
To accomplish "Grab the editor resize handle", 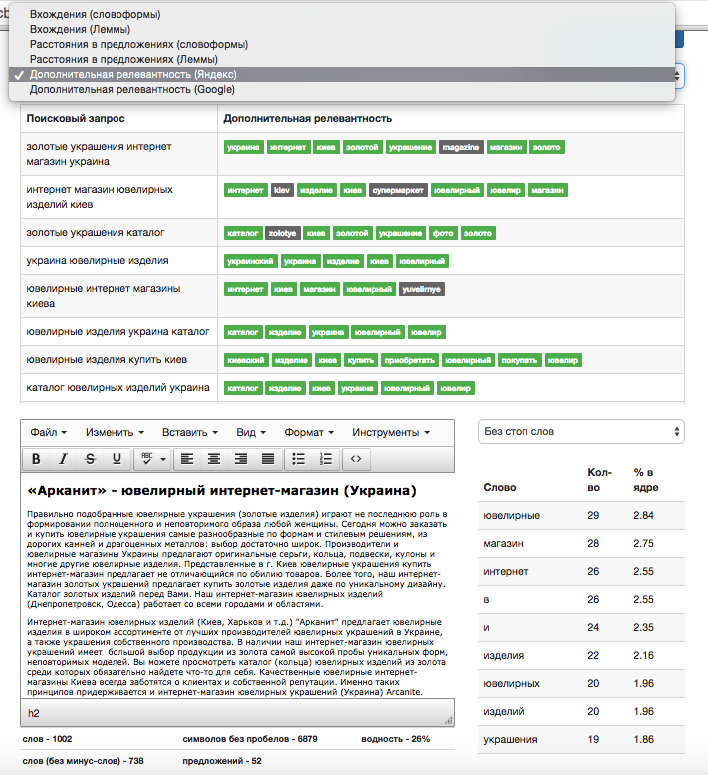I will (448, 721).
